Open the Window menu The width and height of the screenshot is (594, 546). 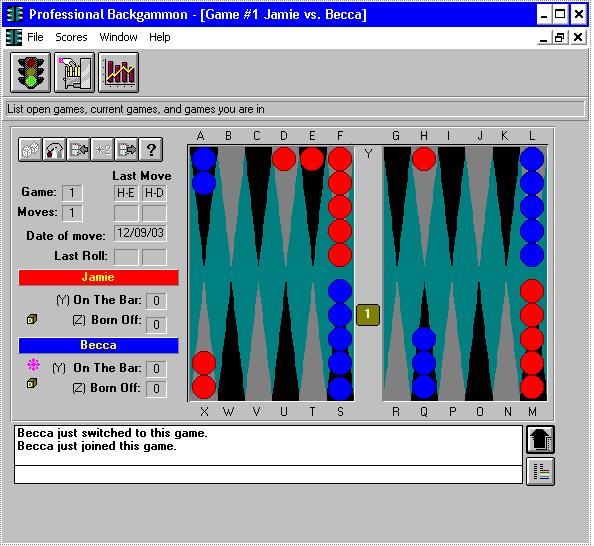118,37
